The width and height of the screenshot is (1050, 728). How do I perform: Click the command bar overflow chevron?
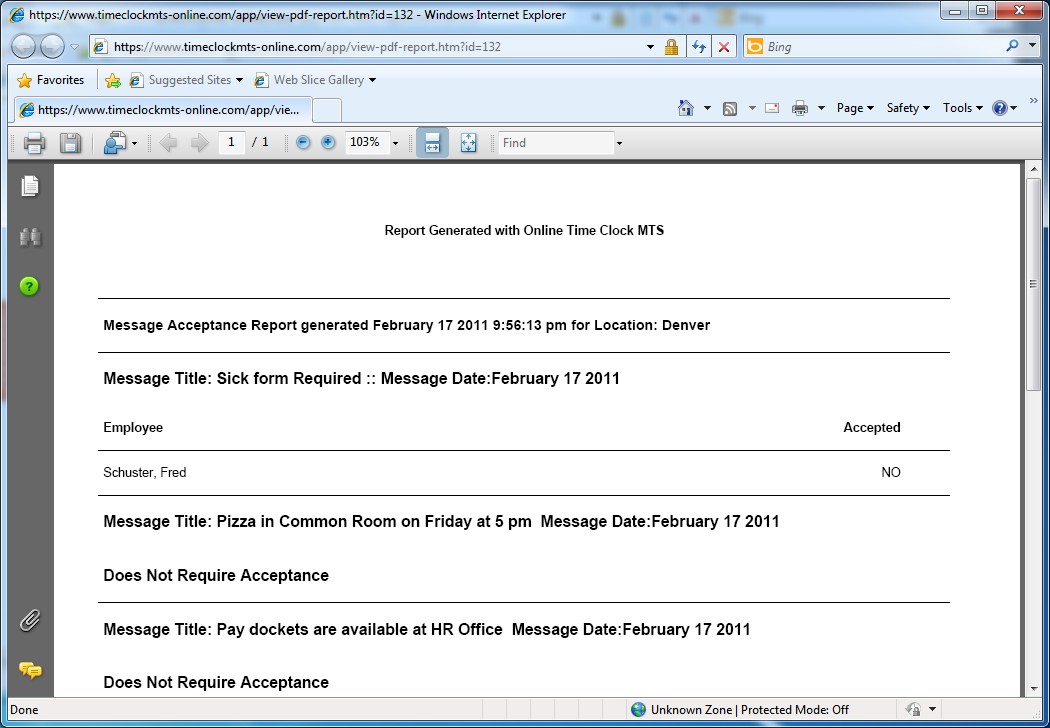1033,101
